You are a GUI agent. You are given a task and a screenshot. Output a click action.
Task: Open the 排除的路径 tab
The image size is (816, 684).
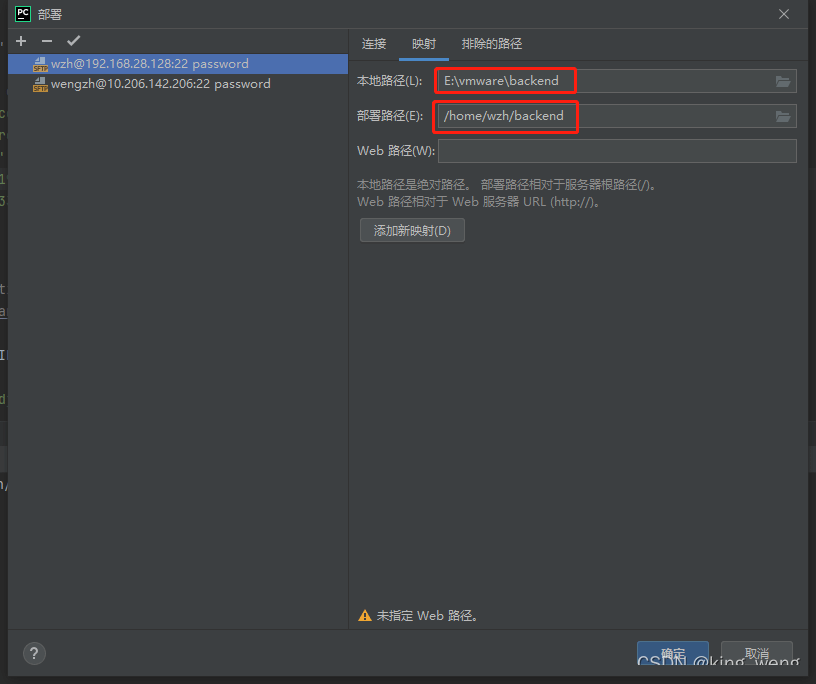[x=491, y=44]
